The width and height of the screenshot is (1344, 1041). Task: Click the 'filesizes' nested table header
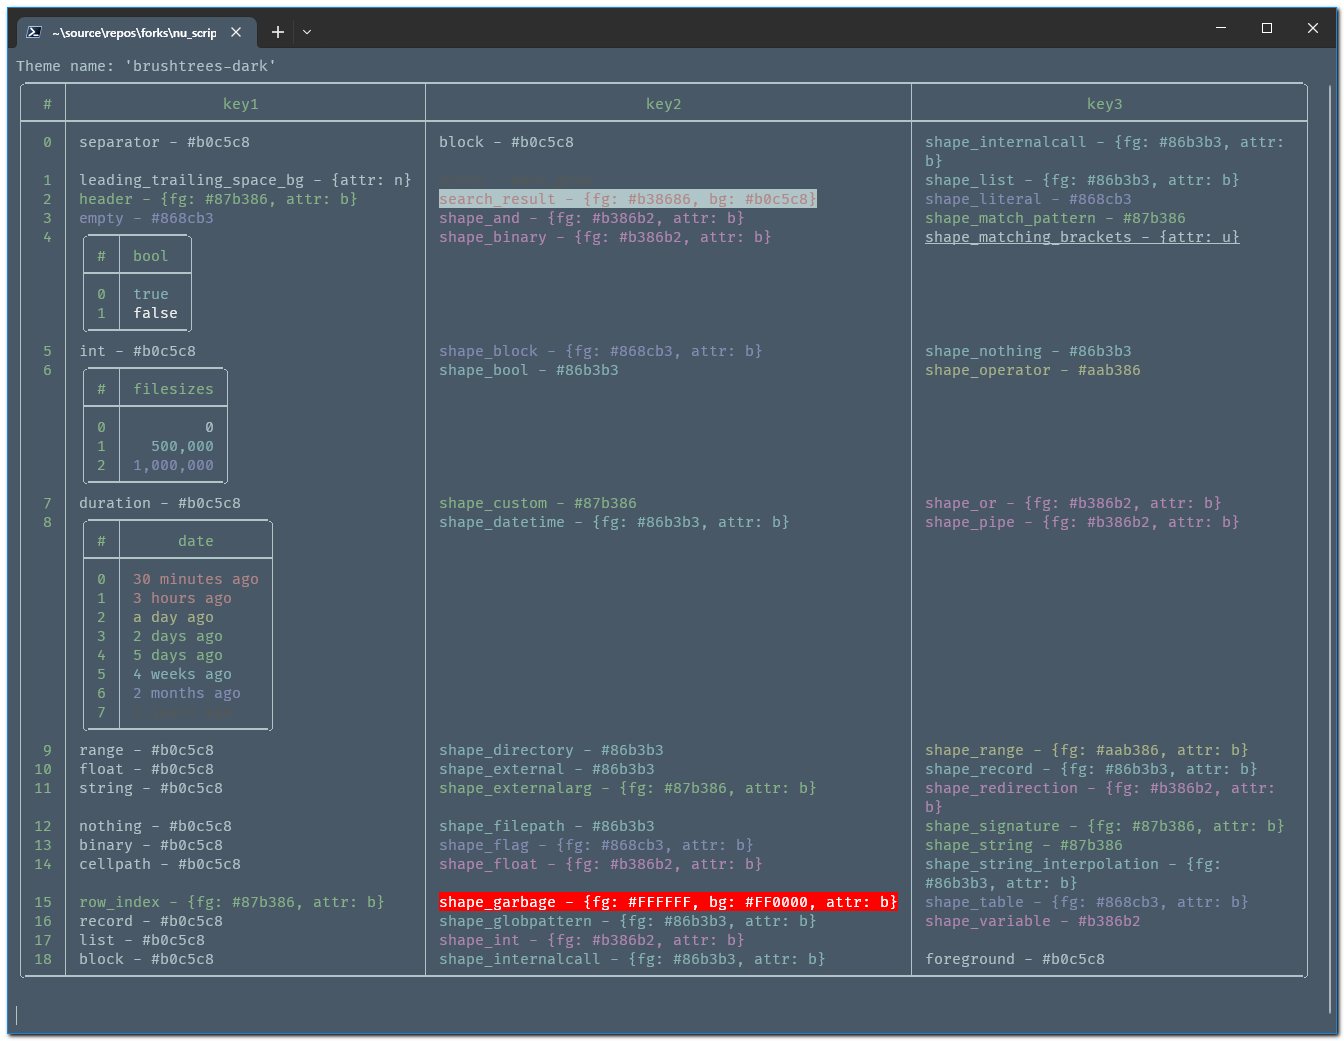click(174, 389)
